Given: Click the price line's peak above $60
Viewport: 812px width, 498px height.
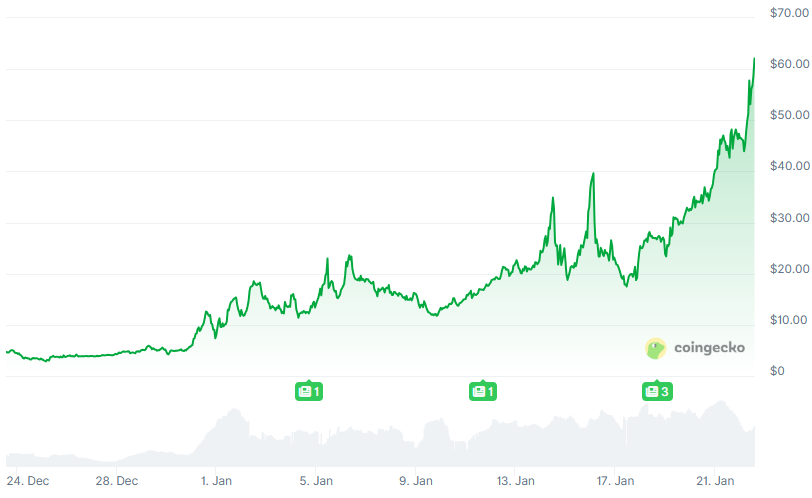Looking at the screenshot, I should (x=754, y=59).
